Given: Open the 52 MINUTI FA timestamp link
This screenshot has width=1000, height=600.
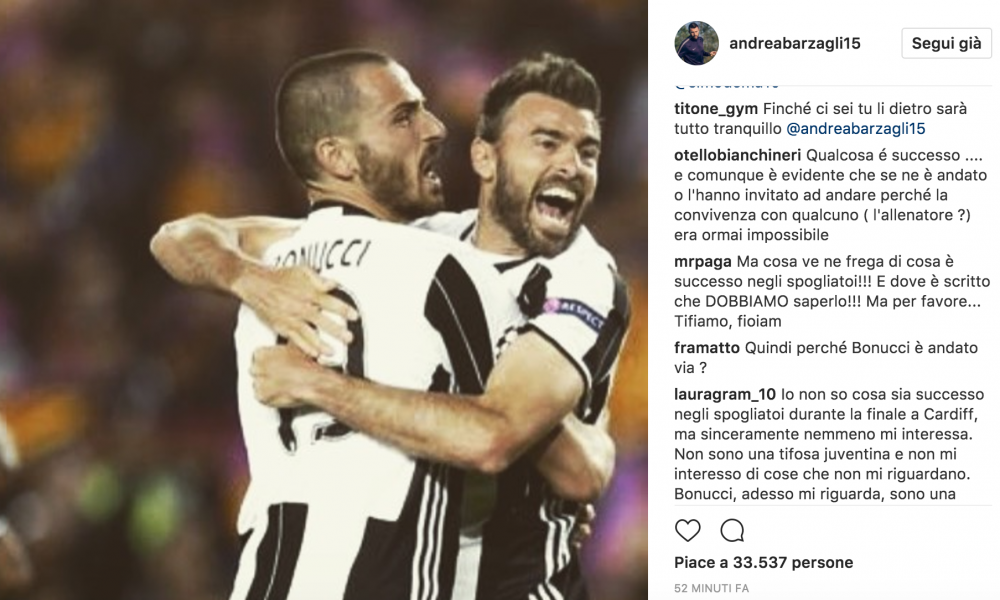Looking at the screenshot, I should pyautogui.click(x=712, y=589).
